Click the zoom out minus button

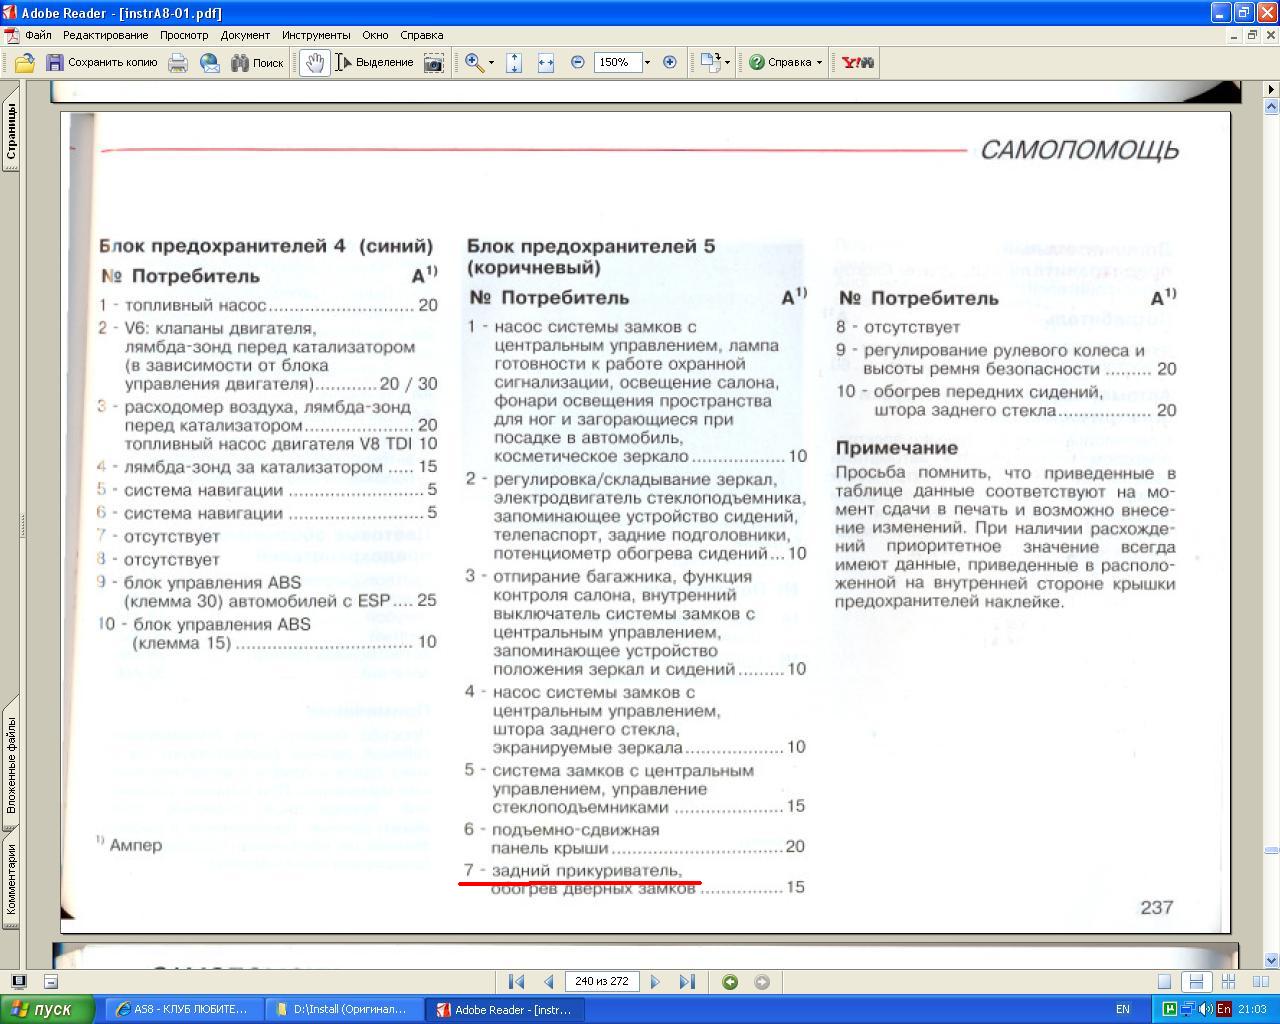pos(577,62)
